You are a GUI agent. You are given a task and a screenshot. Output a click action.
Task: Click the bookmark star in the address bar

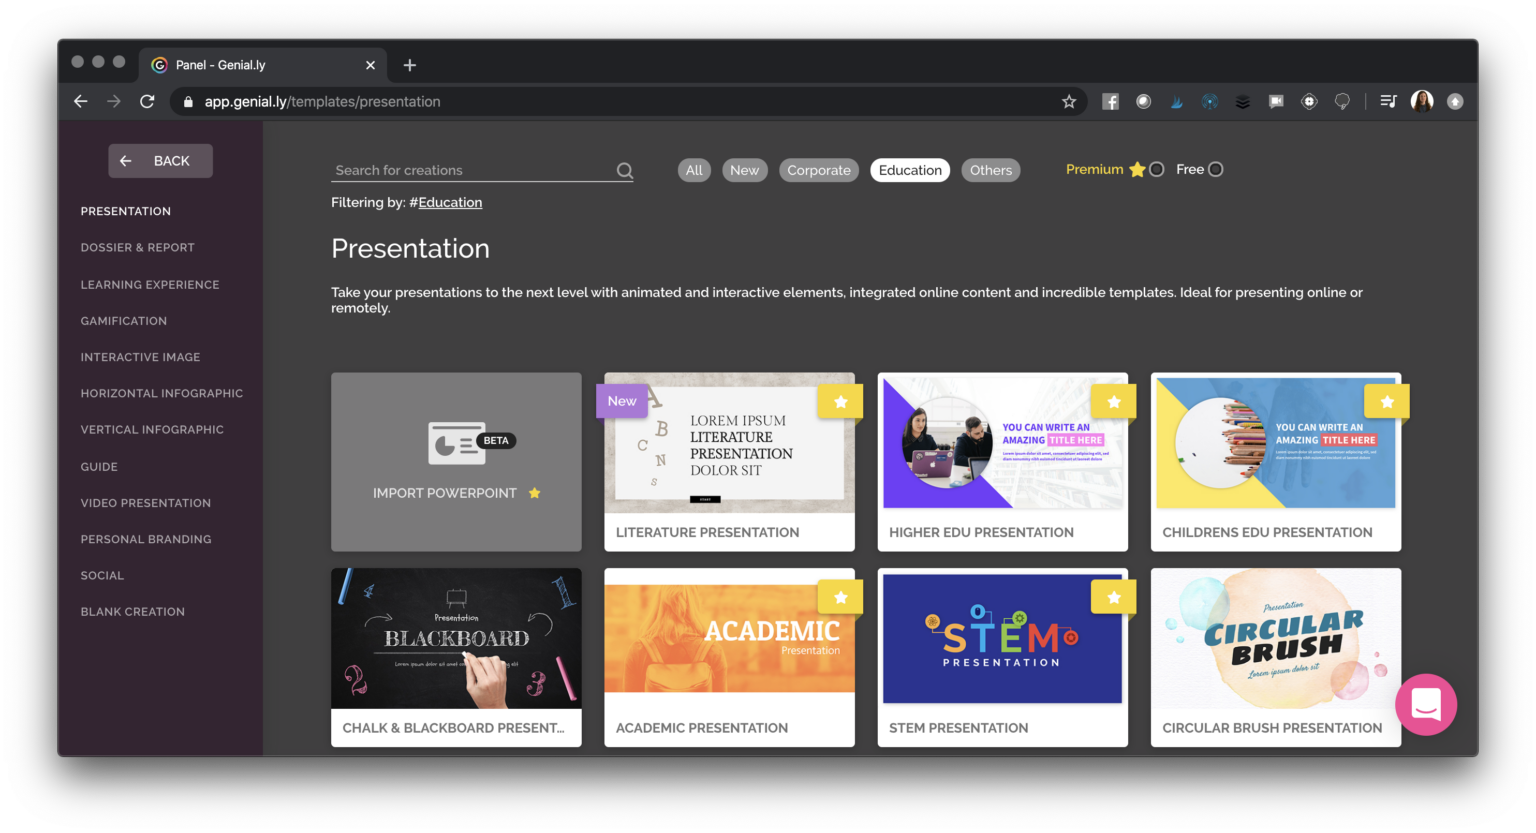(x=1069, y=101)
